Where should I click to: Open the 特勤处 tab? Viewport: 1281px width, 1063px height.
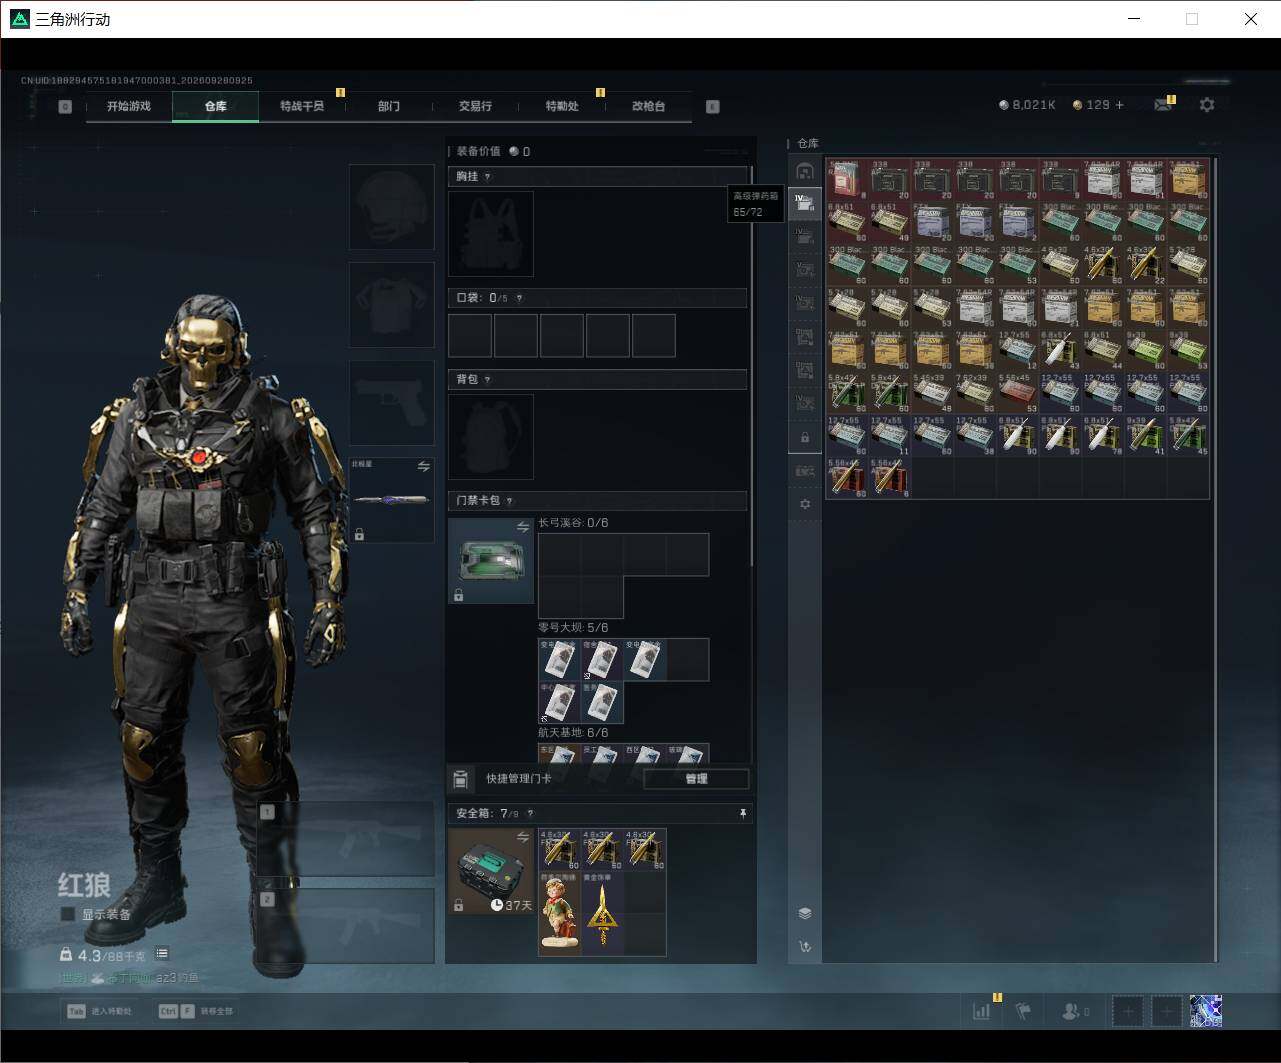pos(561,106)
